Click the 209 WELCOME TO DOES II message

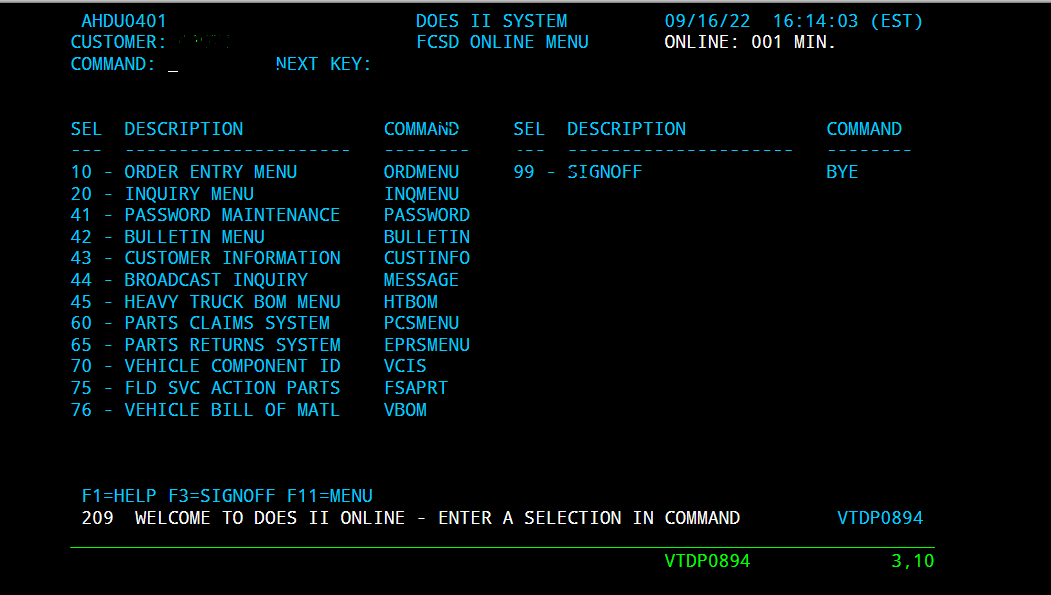[x=410, y=518]
